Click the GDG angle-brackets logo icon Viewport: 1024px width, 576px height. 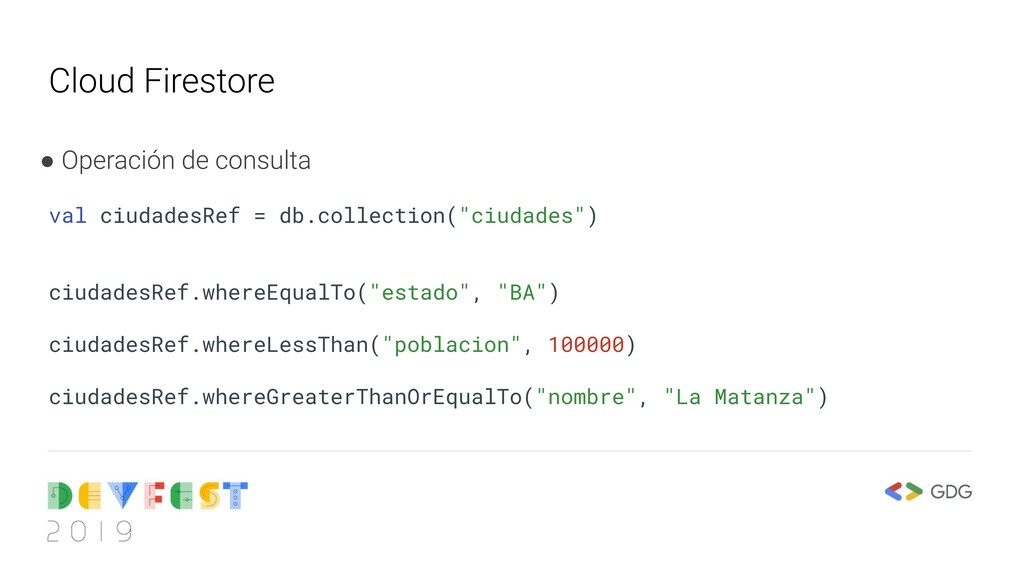click(x=903, y=491)
